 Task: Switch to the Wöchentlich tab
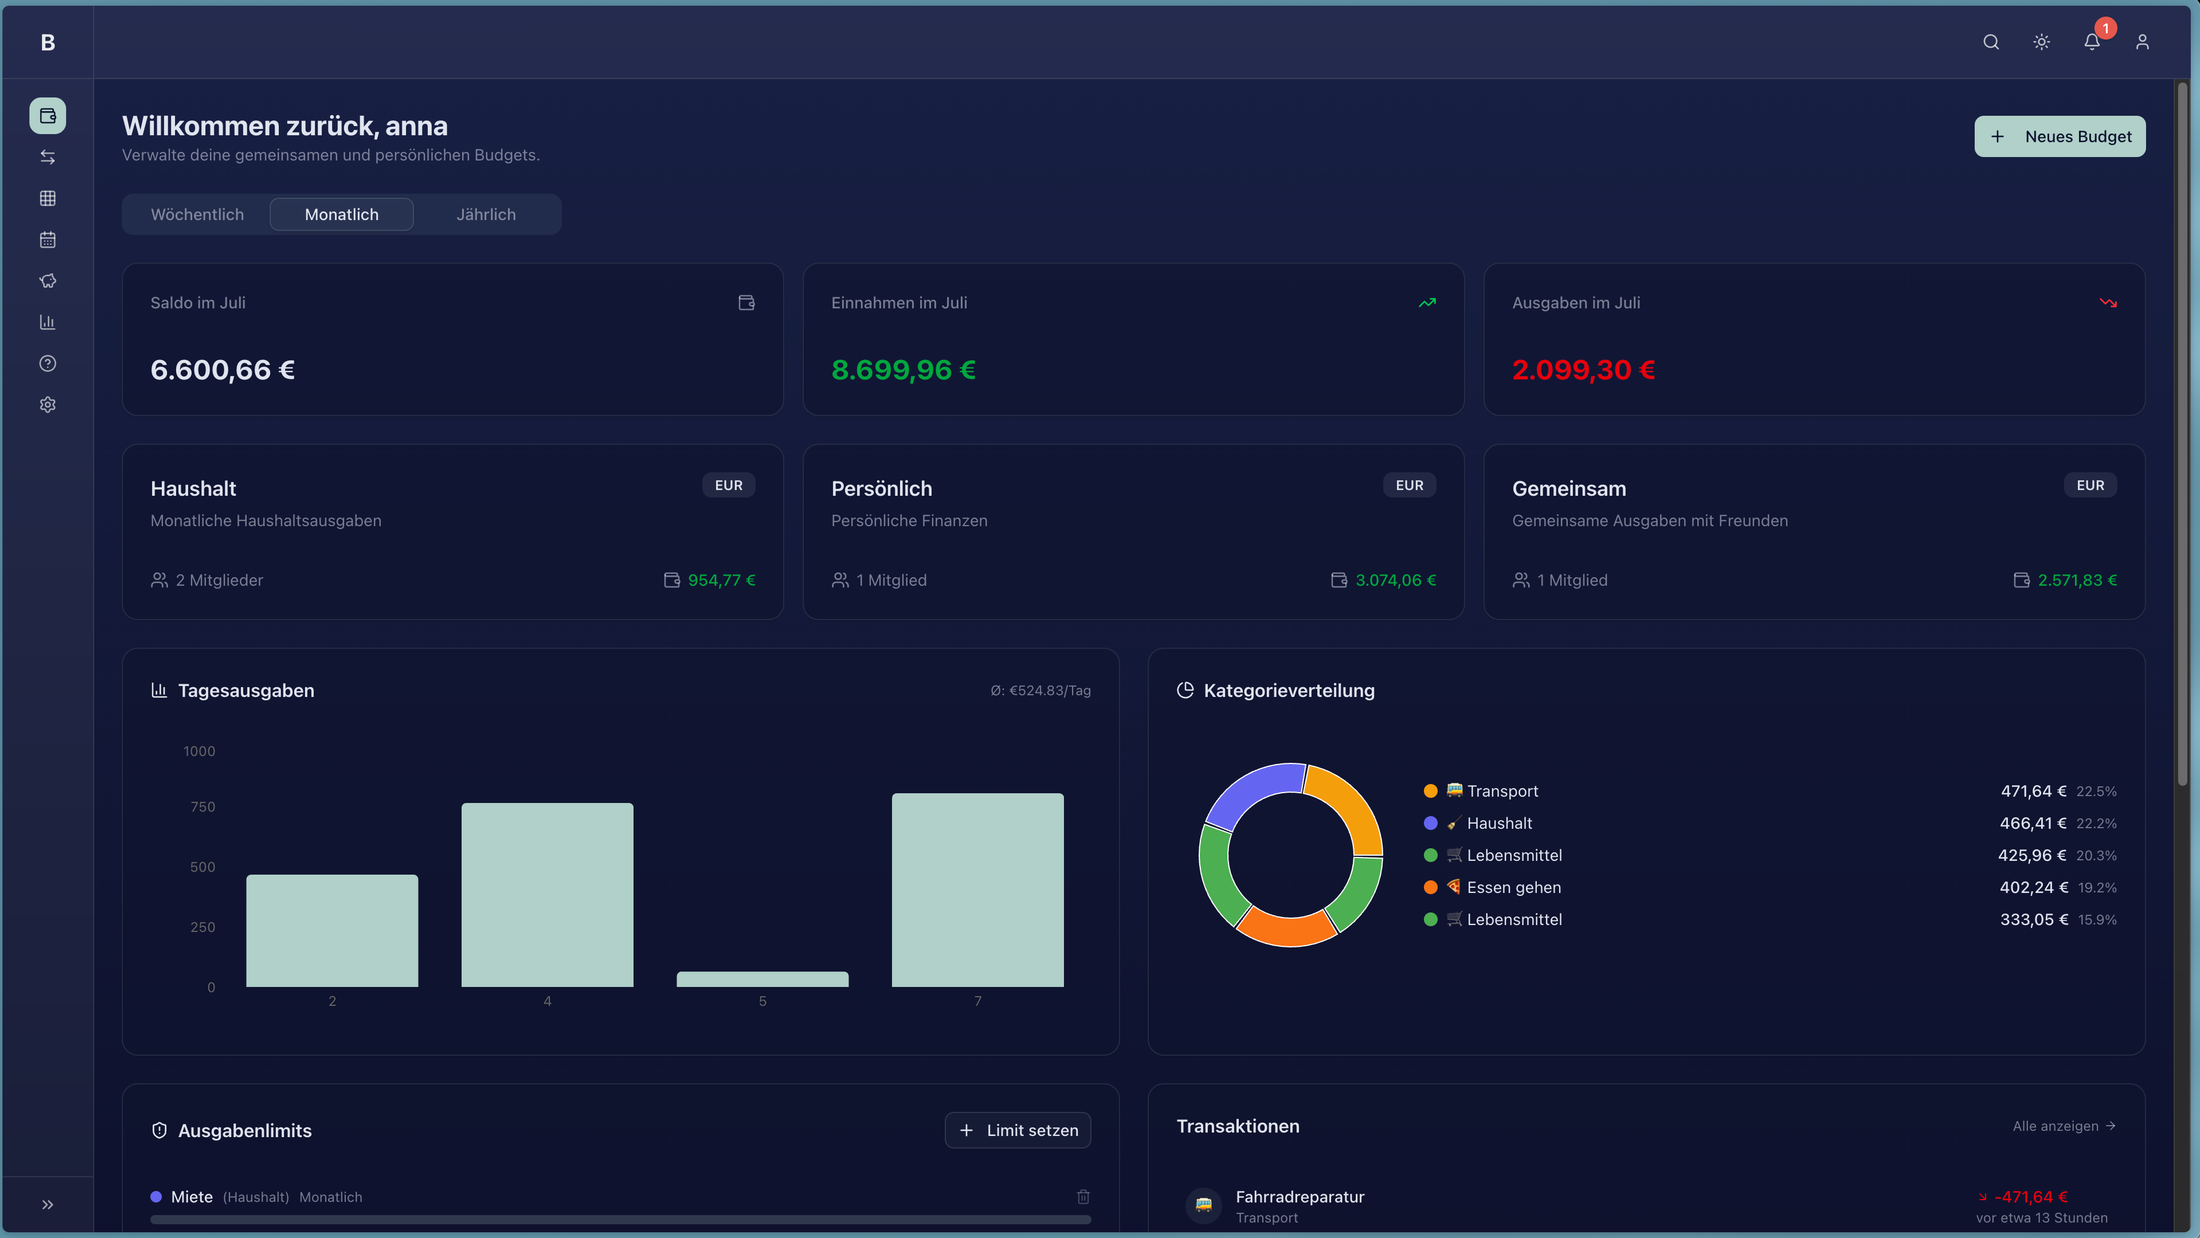(x=197, y=214)
